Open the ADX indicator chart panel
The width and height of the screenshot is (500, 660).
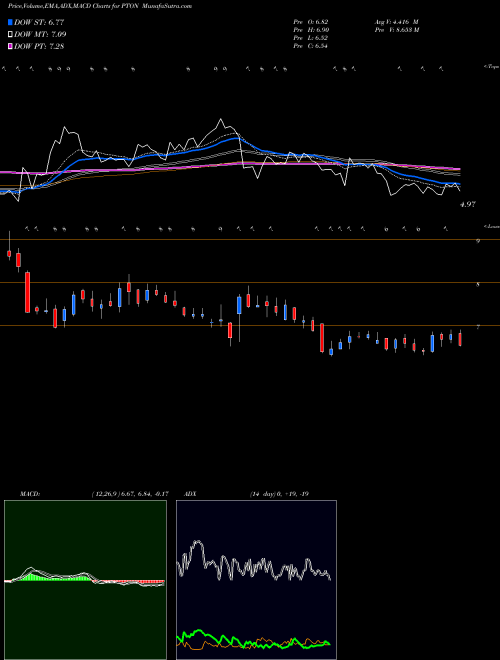[256, 580]
